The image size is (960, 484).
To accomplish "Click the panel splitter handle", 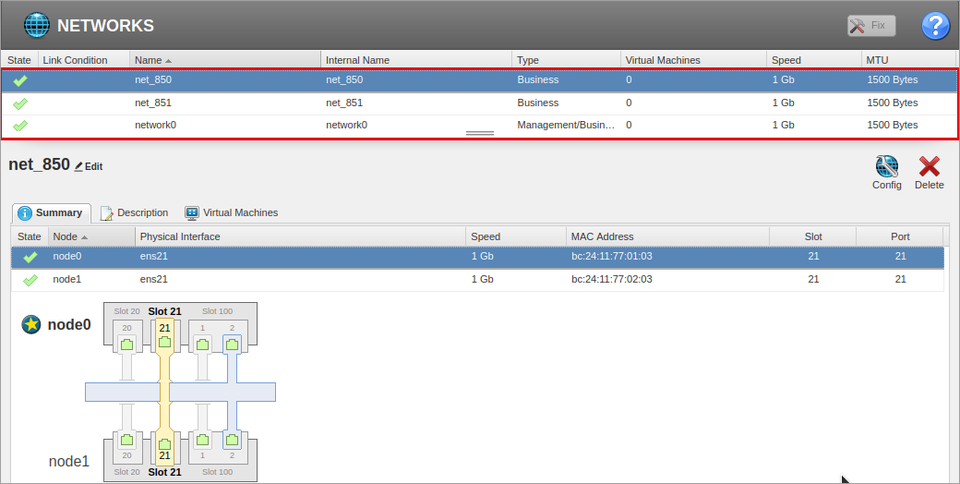I will coord(480,133).
